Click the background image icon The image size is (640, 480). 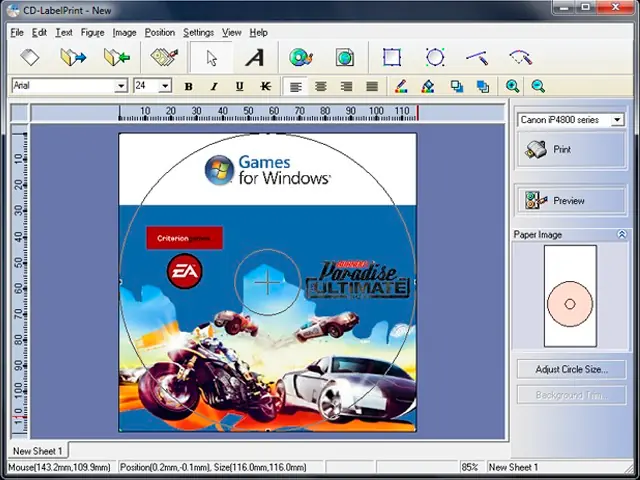(345, 57)
